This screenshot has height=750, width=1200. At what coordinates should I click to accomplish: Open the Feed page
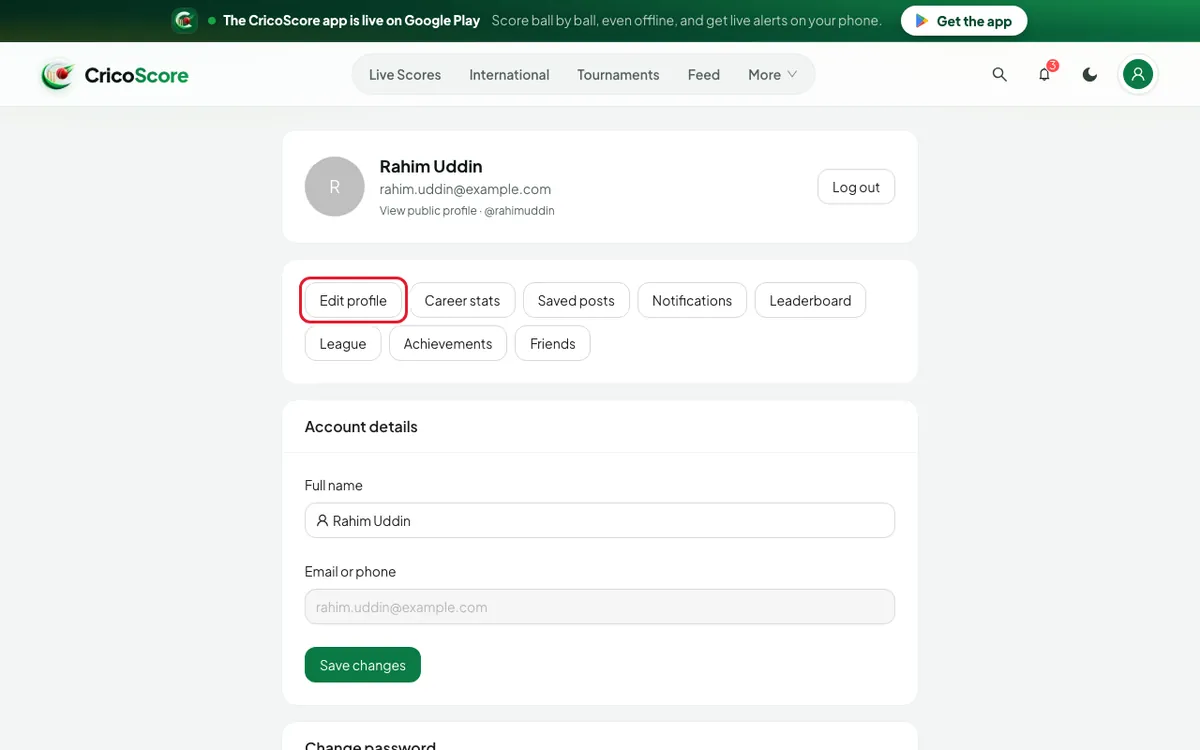704,75
